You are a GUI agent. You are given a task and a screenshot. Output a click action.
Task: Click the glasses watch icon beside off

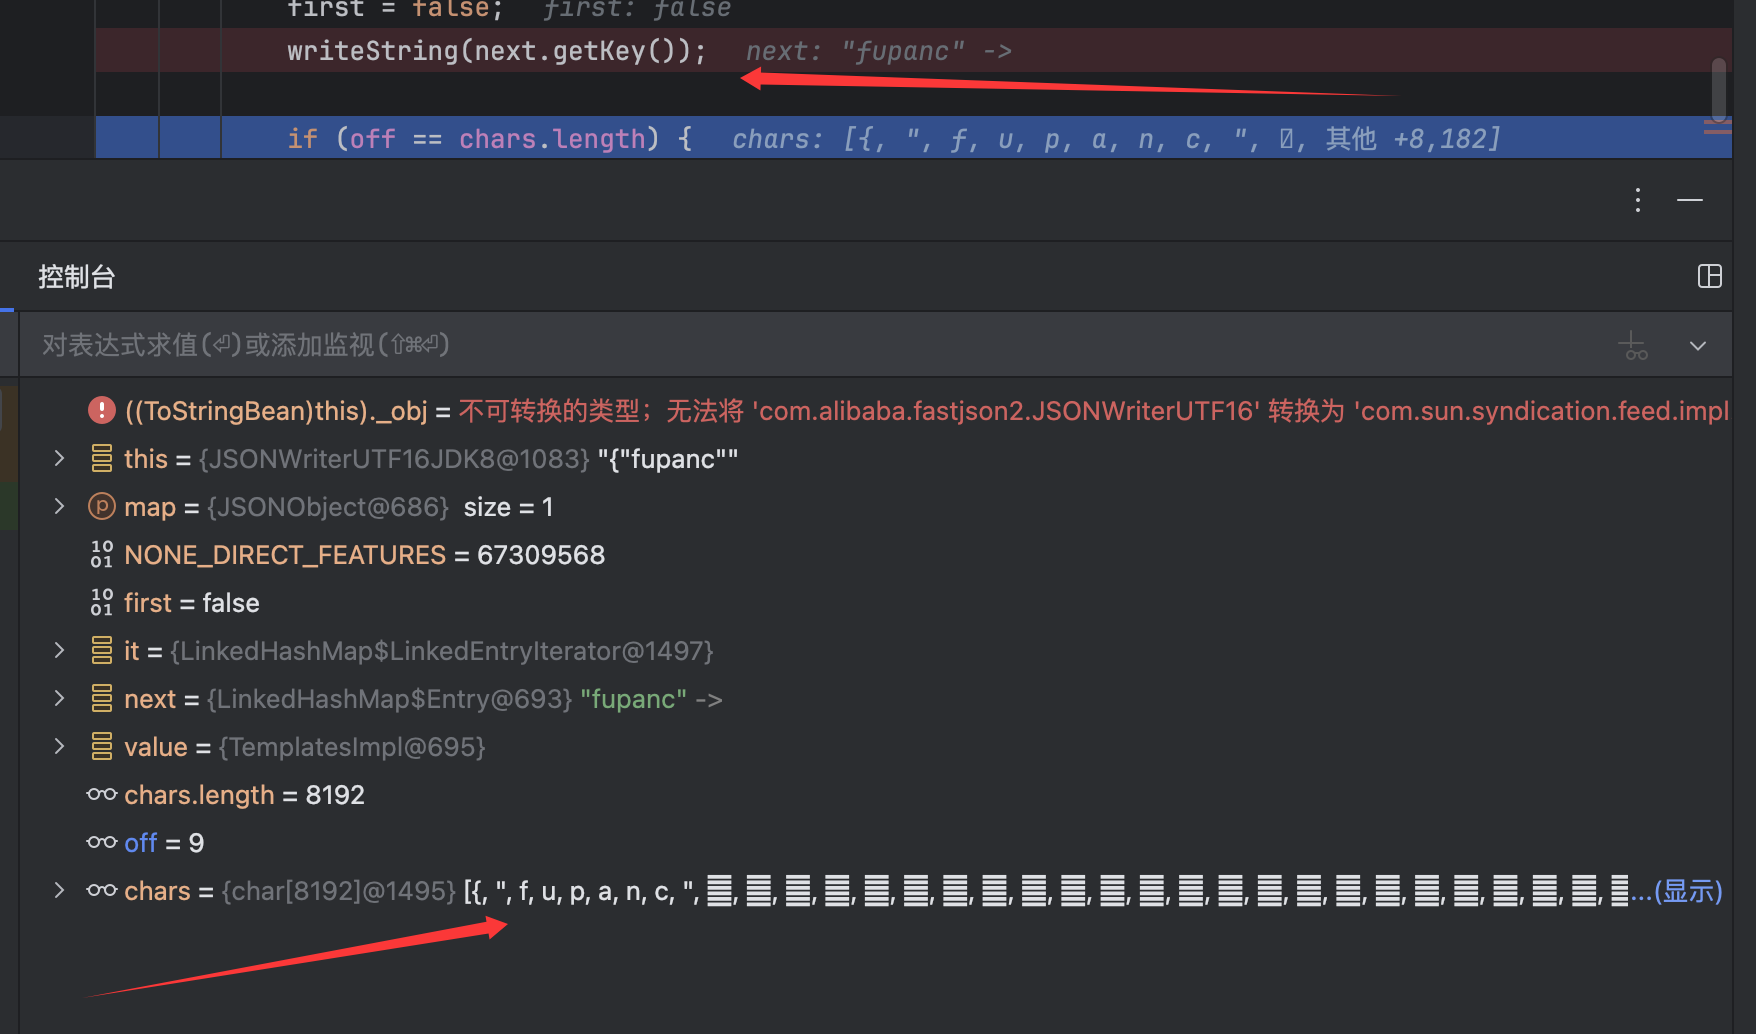pos(101,843)
